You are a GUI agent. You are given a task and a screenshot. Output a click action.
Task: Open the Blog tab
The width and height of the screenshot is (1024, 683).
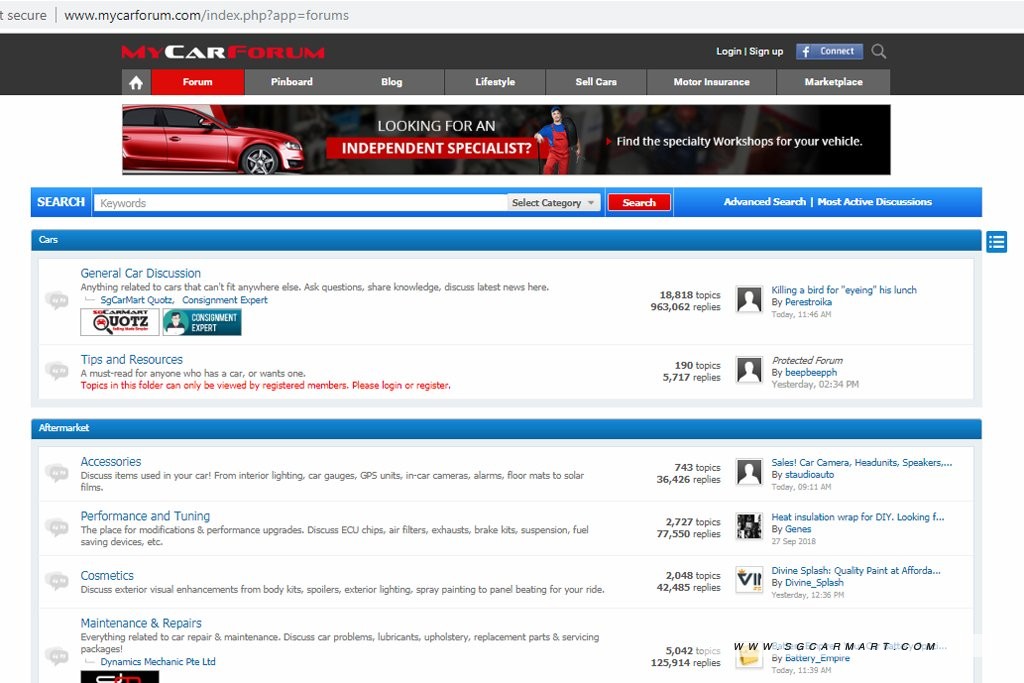coord(392,82)
